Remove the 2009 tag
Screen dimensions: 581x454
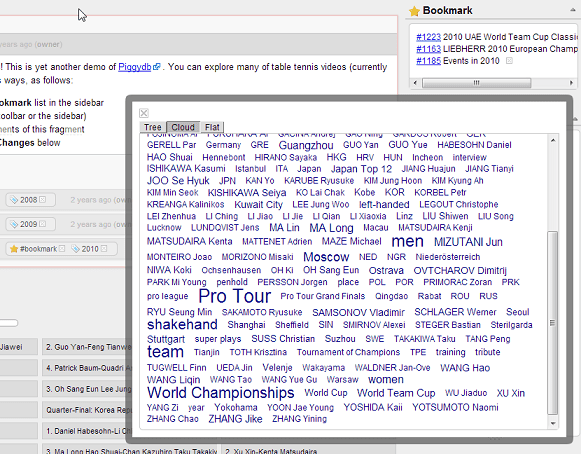click(43, 224)
